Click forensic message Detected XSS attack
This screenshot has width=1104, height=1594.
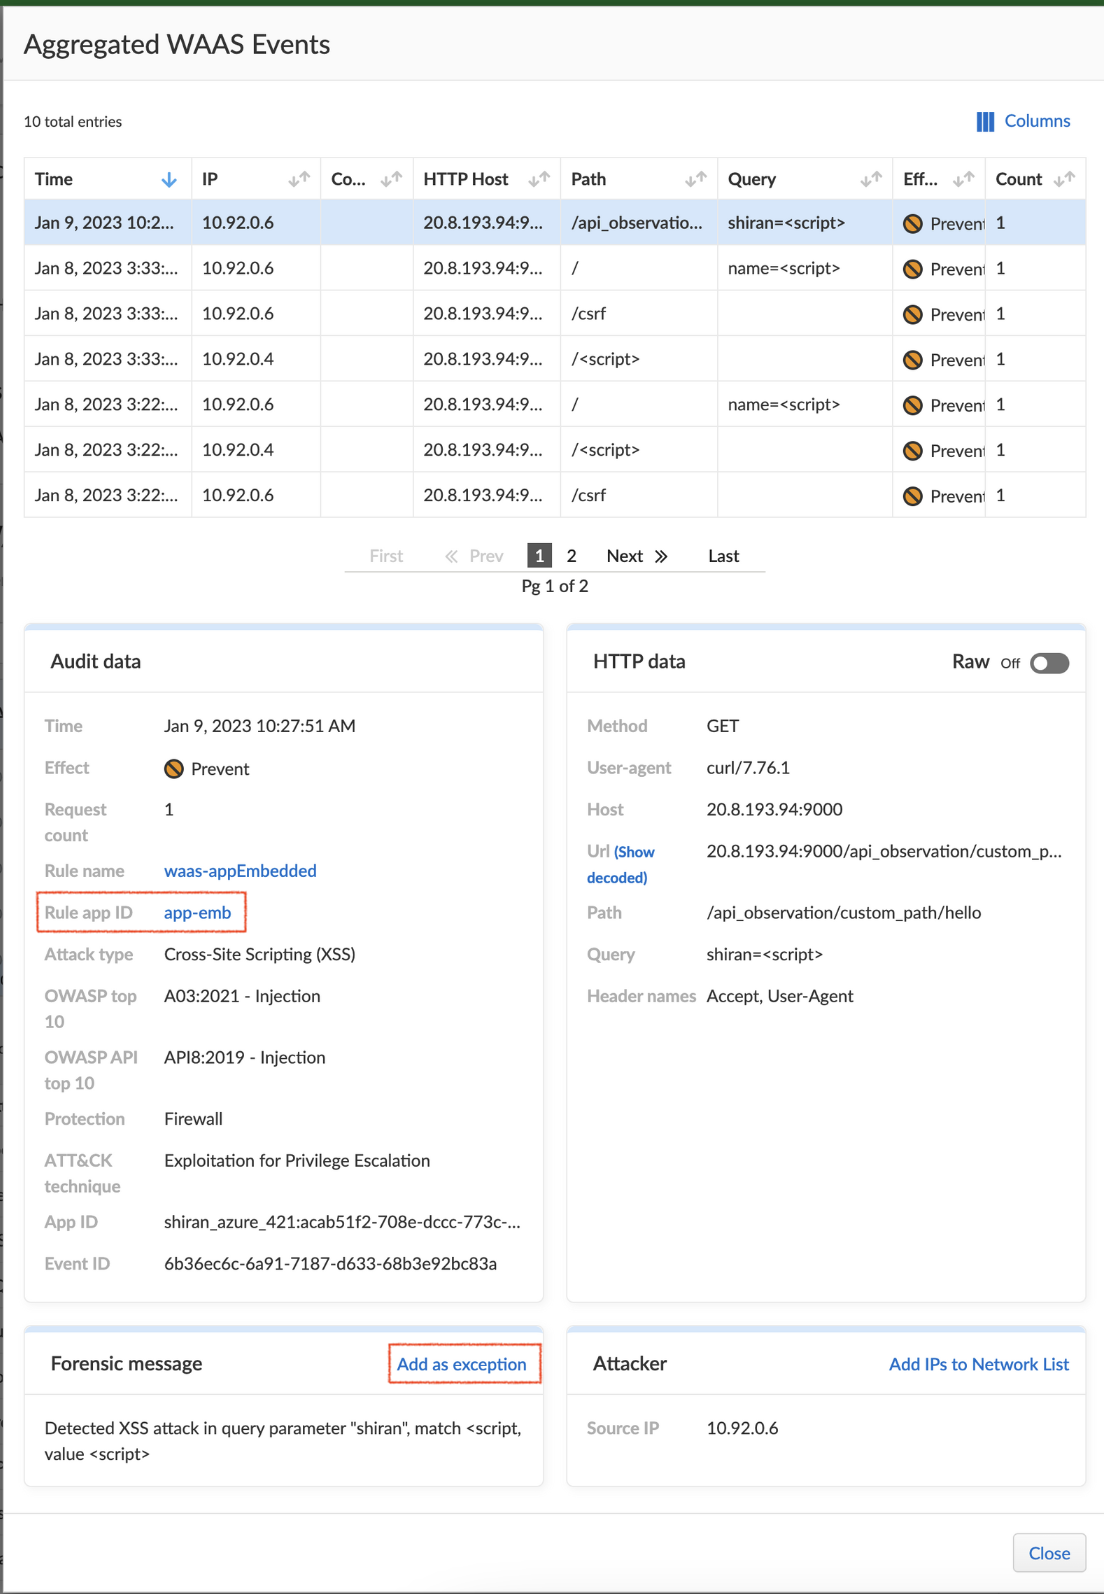click(x=283, y=1442)
